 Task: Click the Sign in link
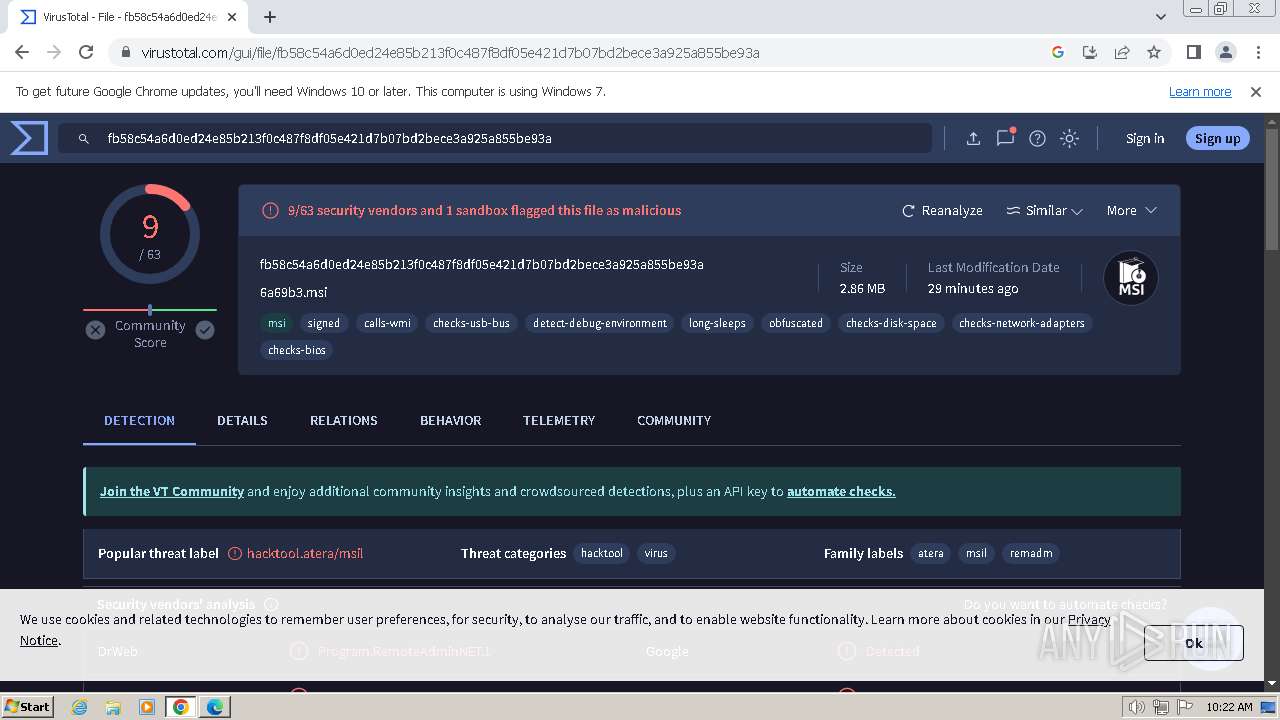(x=1145, y=139)
